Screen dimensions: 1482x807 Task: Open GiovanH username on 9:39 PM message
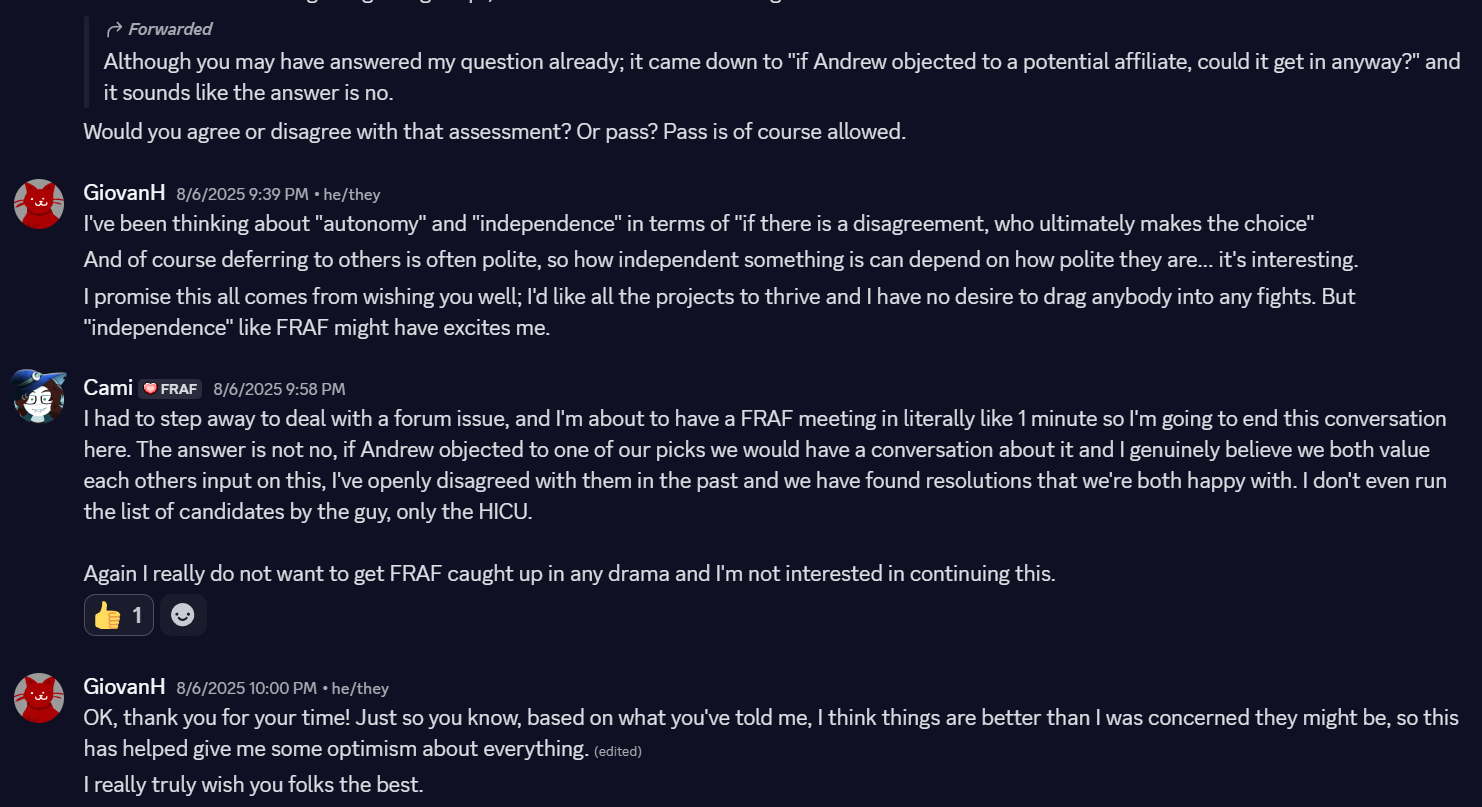click(125, 193)
